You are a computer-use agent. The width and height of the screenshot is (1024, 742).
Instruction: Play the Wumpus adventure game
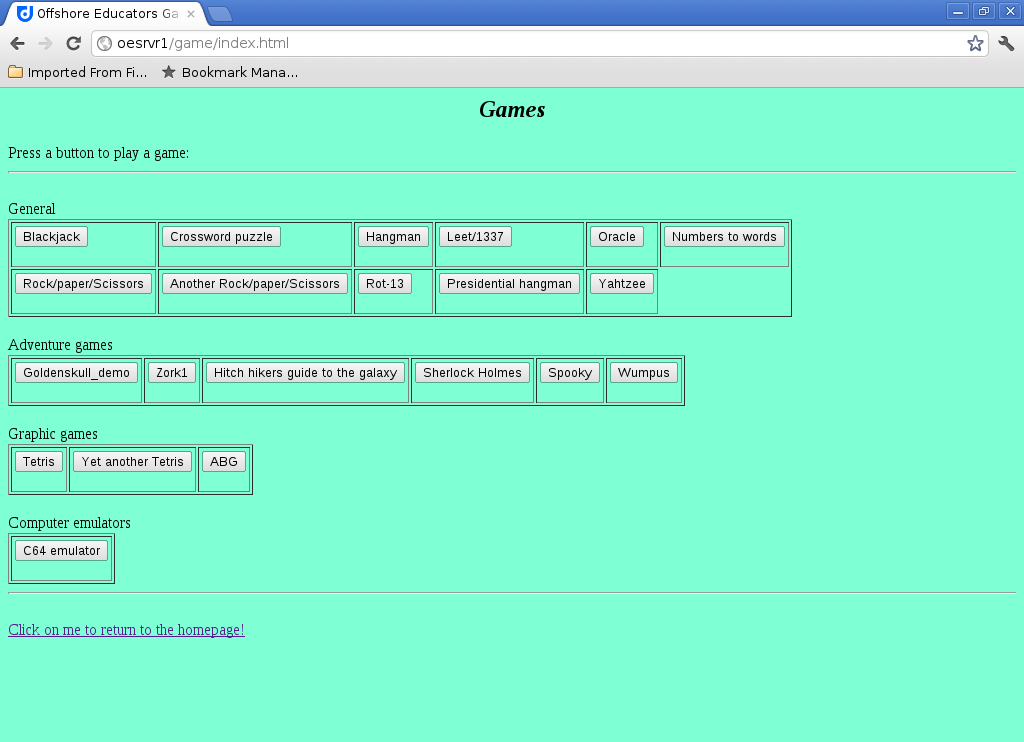coord(643,372)
